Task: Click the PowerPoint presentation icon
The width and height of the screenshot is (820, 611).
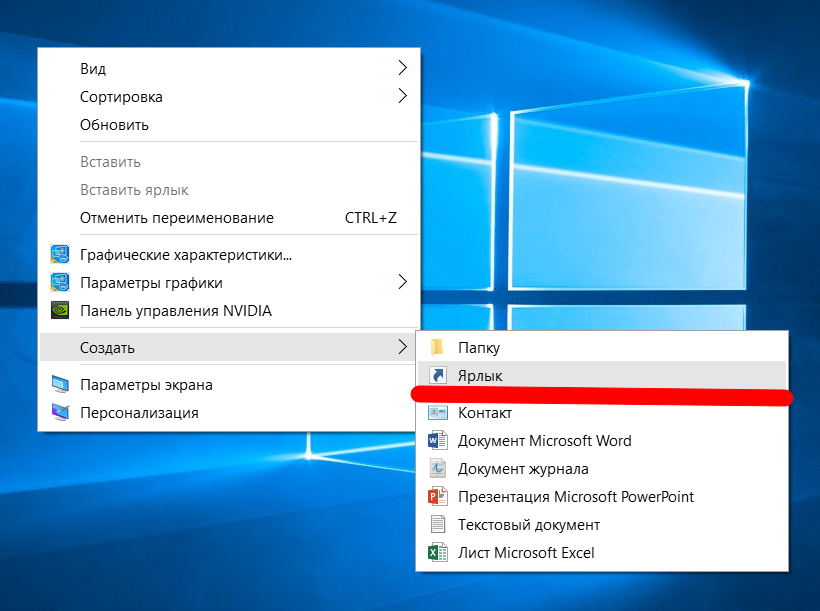Action: pyautogui.click(x=438, y=496)
